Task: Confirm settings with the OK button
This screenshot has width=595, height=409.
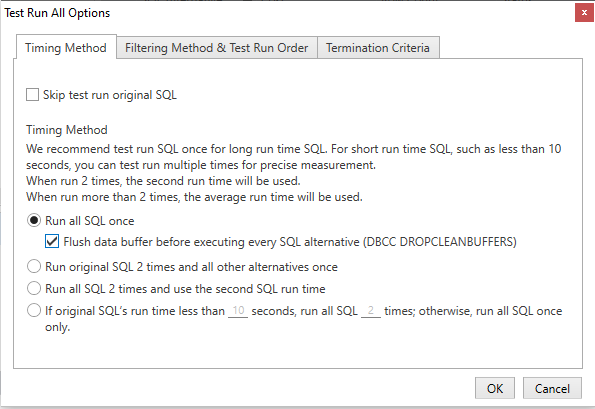Action: (x=495, y=388)
